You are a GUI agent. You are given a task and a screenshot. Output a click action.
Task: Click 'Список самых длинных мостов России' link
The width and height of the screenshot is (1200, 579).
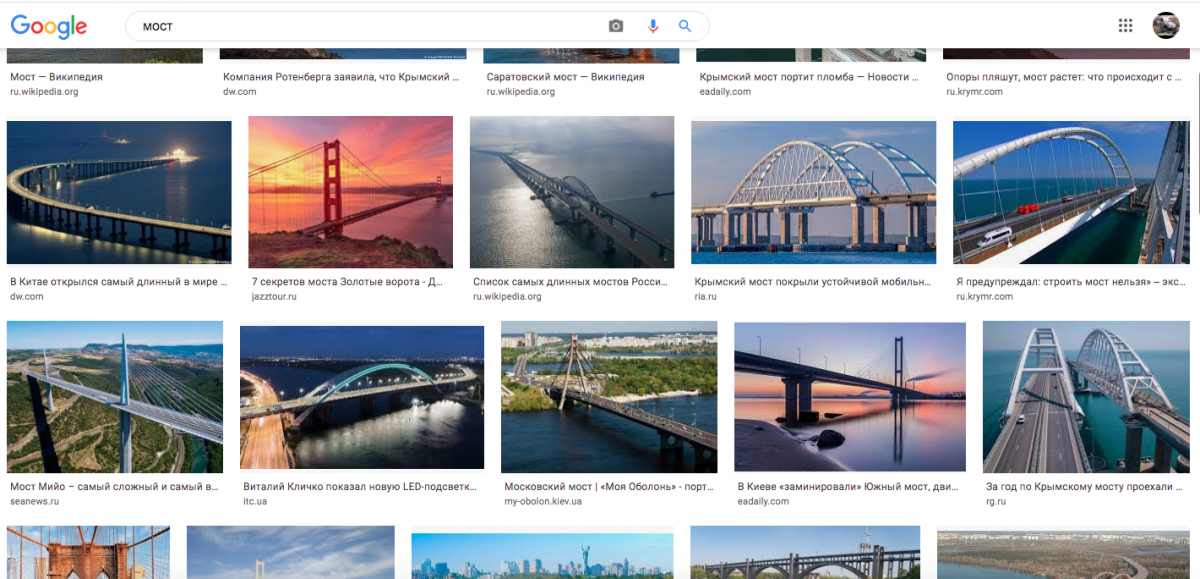click(568, 282)
